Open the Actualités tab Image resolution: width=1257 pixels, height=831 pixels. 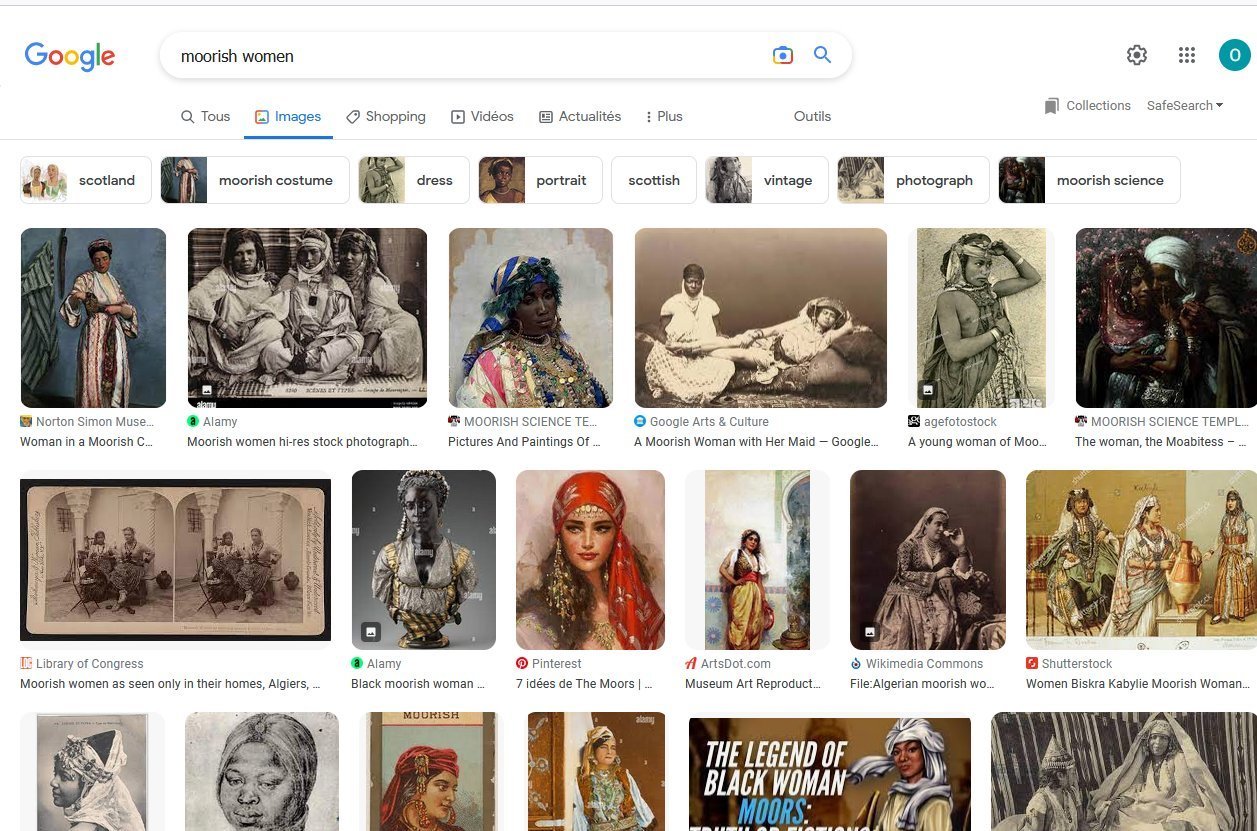coord(580,117)
